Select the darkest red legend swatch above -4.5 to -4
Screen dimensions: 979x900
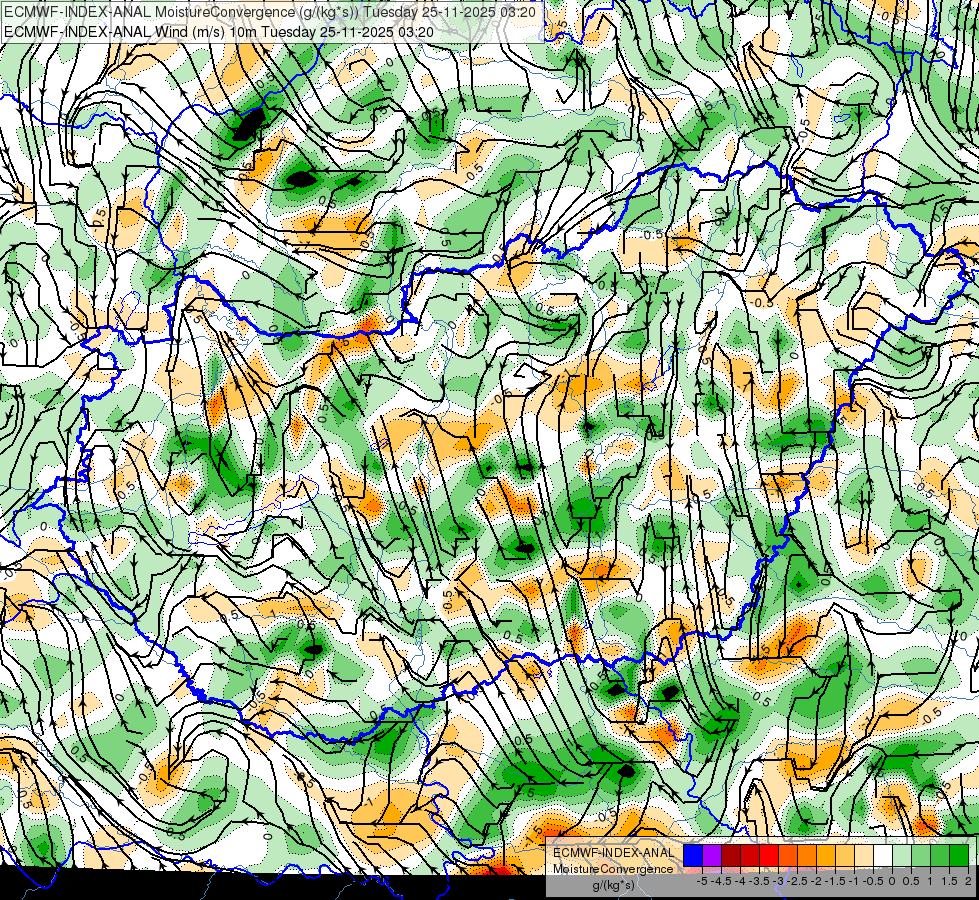coord(731,856)
